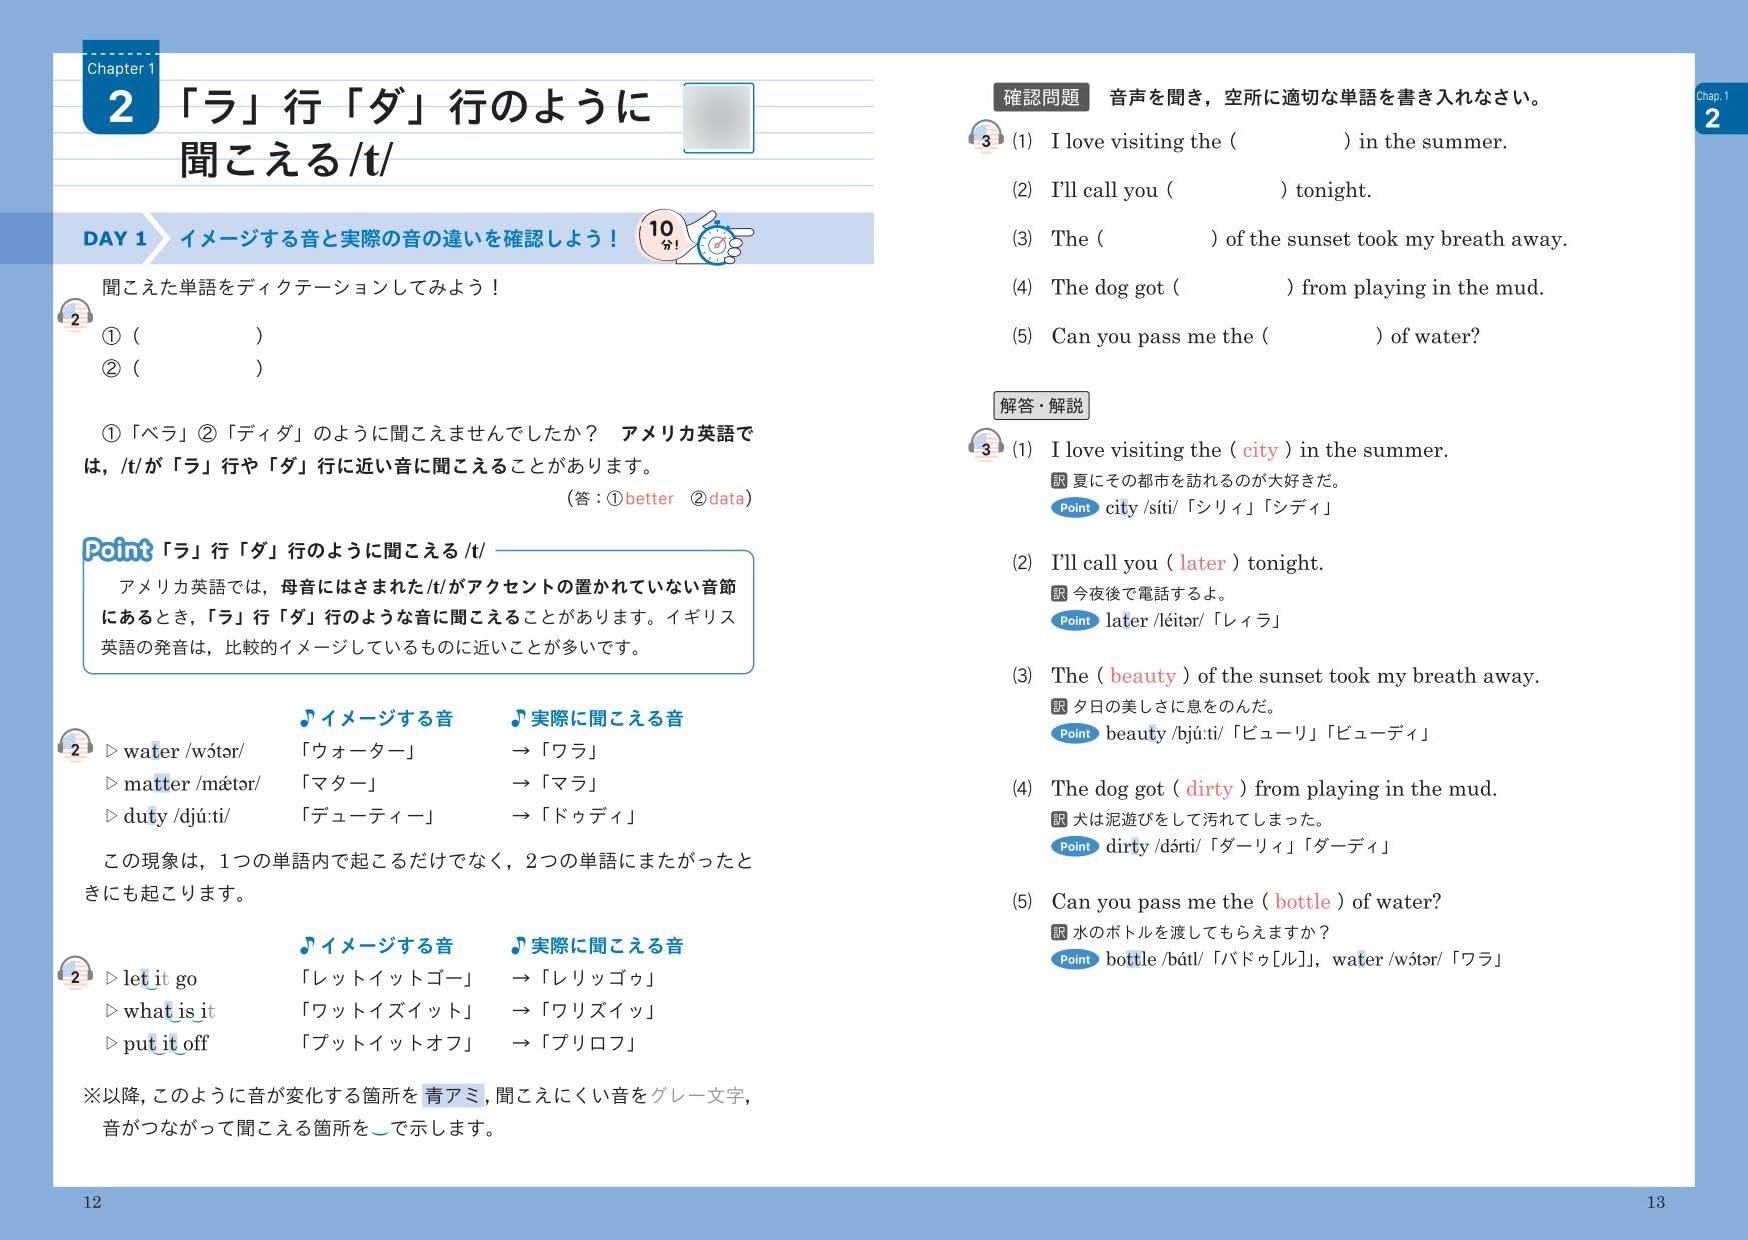
Task: Click 「ワリズイッ」 for what is it
Action: (597, 1011)
